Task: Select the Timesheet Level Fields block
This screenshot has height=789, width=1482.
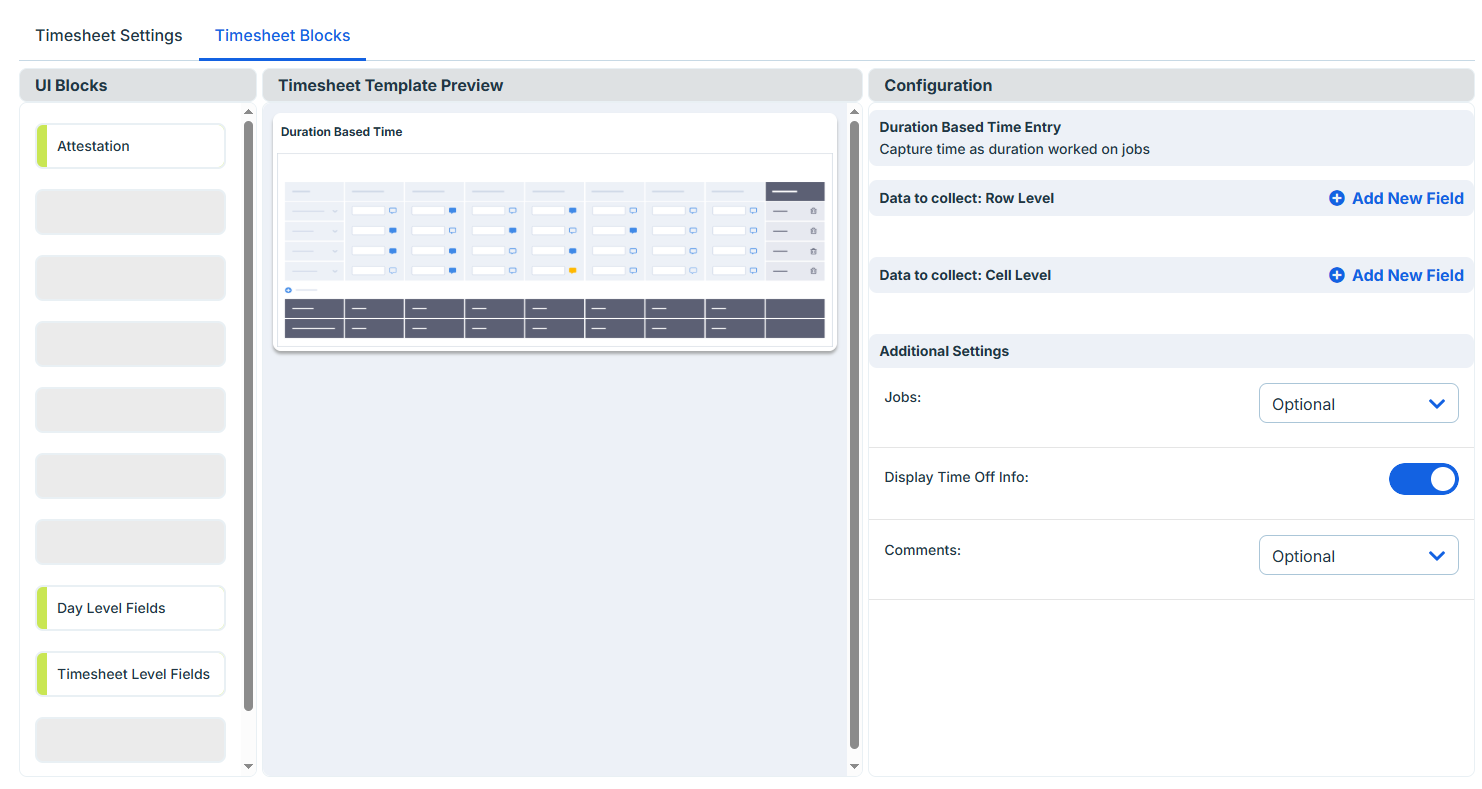Action: point(131,674)
